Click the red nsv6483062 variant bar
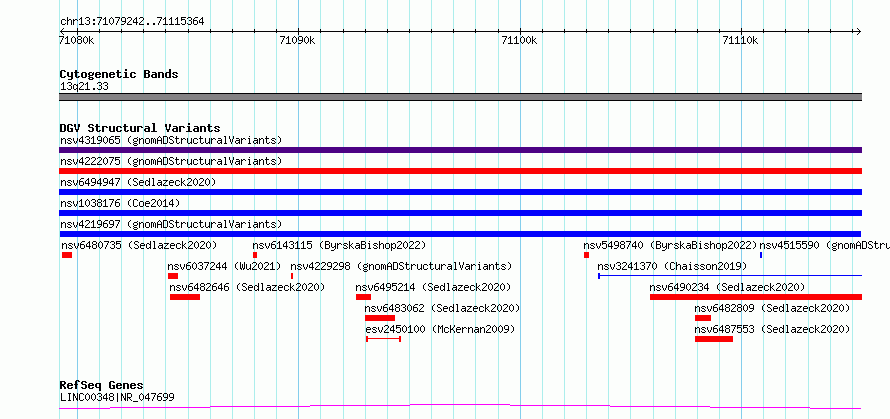Screen dimensions: 890x419 pos(380,319)
